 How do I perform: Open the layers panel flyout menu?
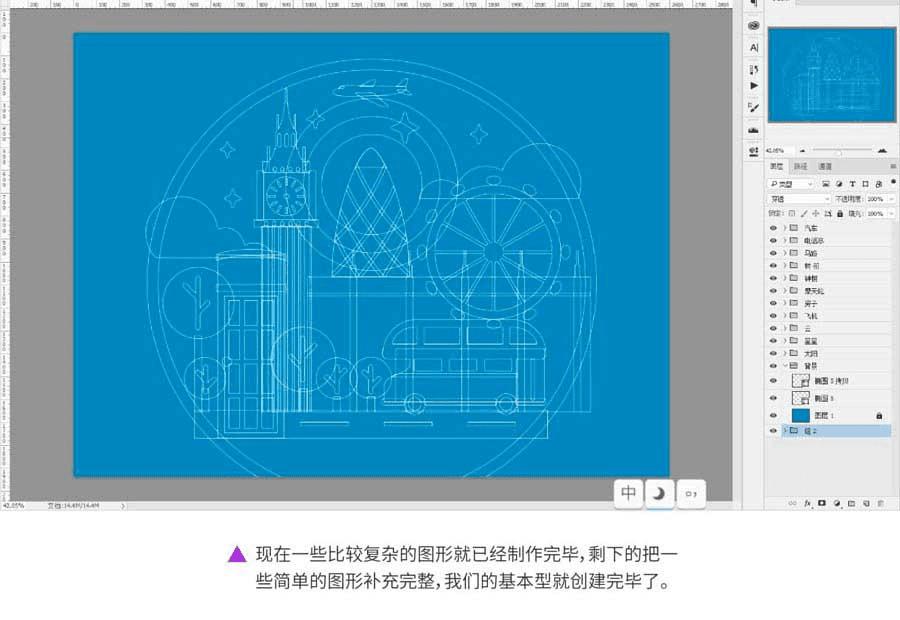[893, 166]
